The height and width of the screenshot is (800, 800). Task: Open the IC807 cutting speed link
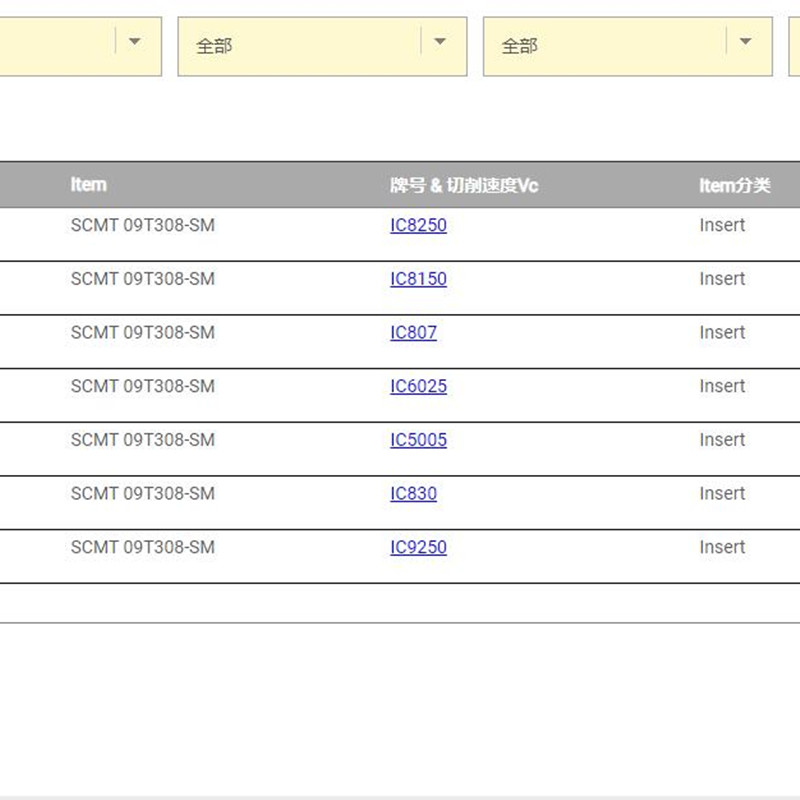click(x=413, y=333)
